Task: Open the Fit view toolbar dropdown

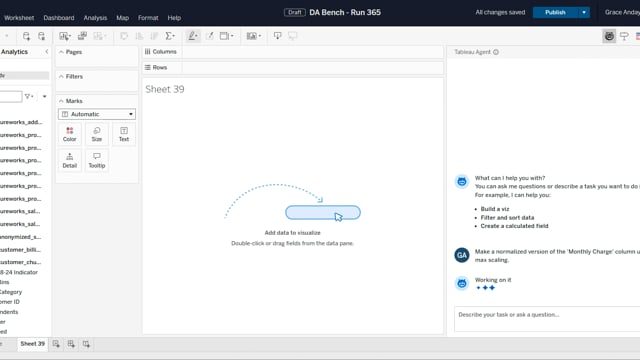Action: 227,36
